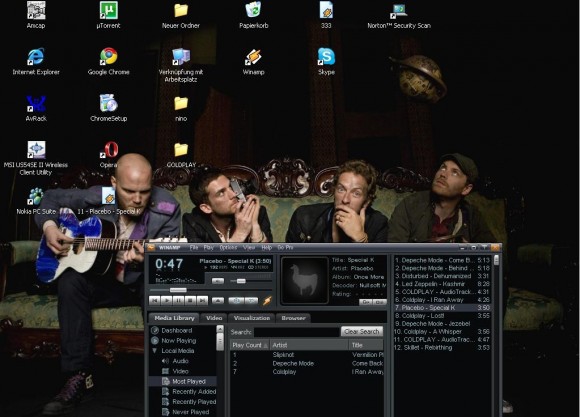The height and width of the screenshot is (417, 580).
Task: Open the nino folder
Action: point(181,108)
